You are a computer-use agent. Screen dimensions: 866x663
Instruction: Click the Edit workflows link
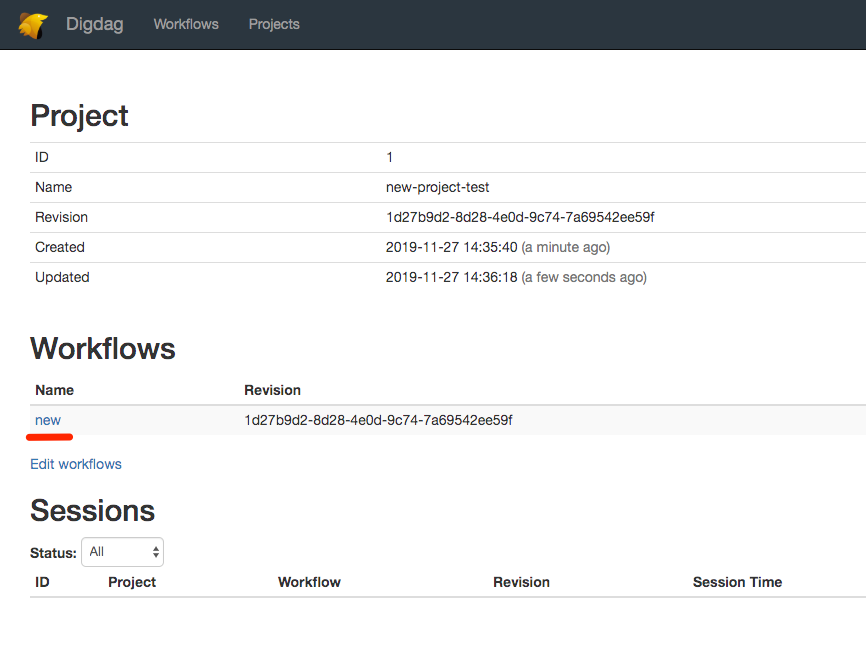pyautogui.click(x=76, y=464)
